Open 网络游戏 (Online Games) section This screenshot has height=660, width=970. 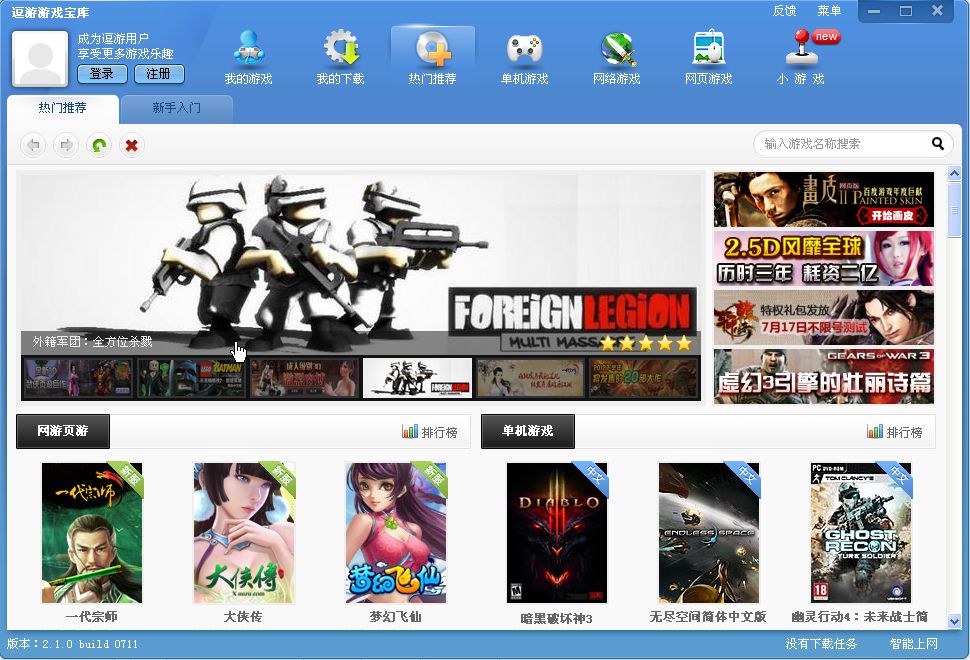coord(616,58)
